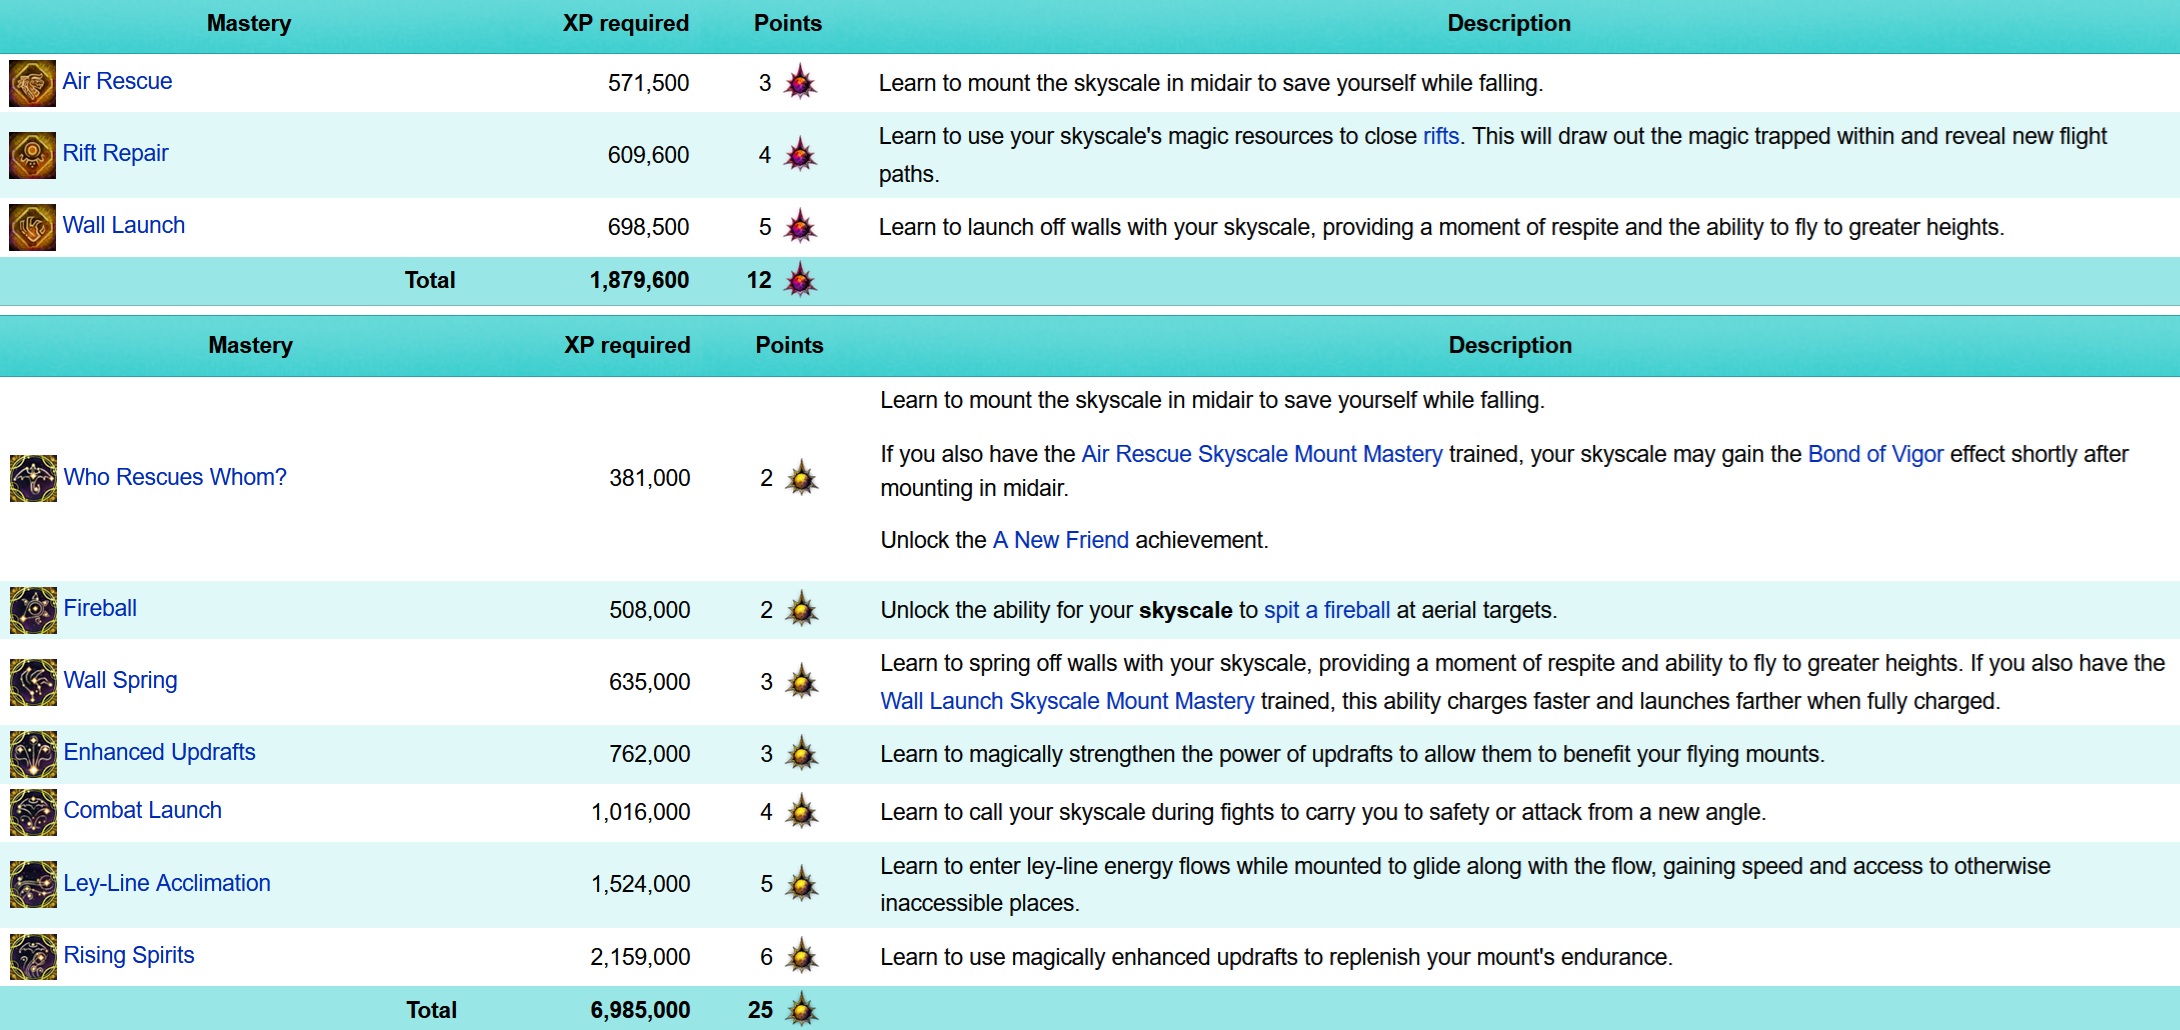Click mastery point icon in Air Rescue row
The image size is (2180, 1030).
click(x=800, y=82)
